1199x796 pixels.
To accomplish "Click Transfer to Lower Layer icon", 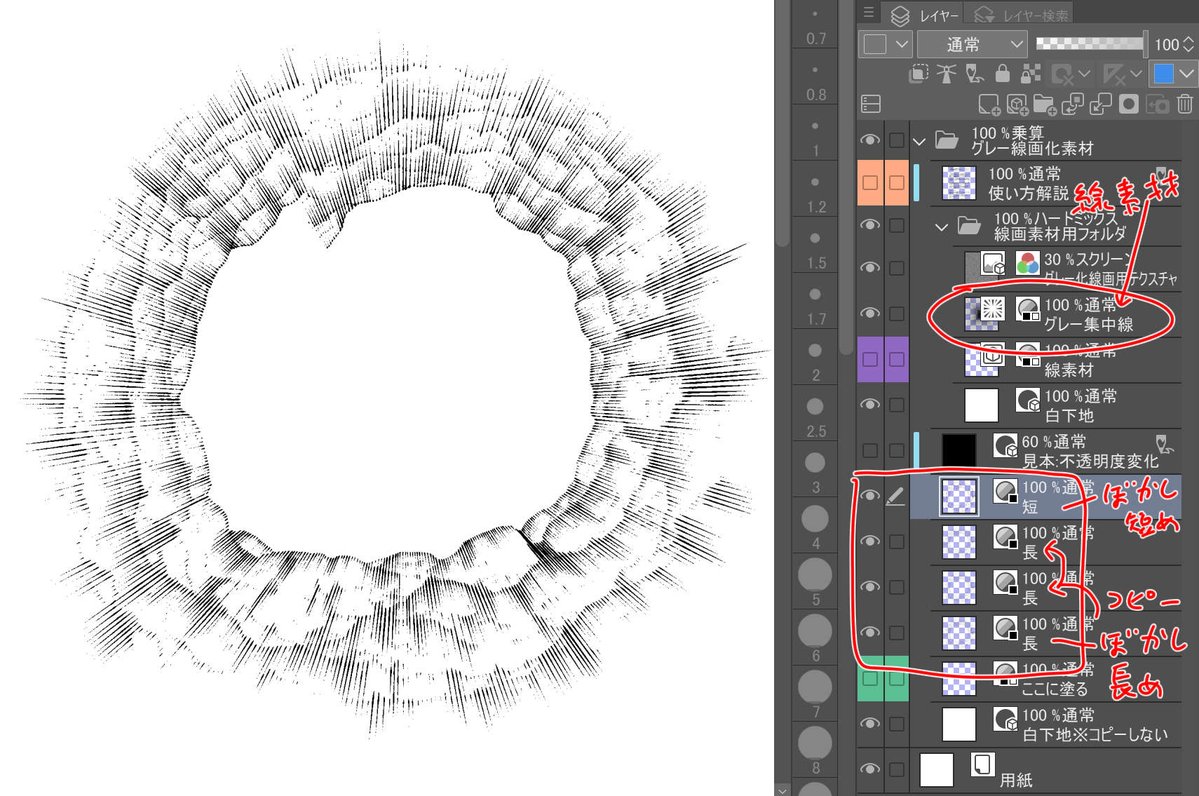I will [1072, 104].
